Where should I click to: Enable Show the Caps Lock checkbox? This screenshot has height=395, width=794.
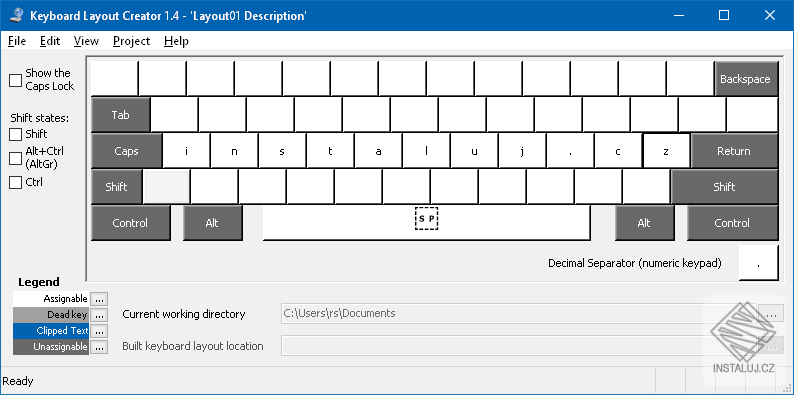[x=16, y=80]
